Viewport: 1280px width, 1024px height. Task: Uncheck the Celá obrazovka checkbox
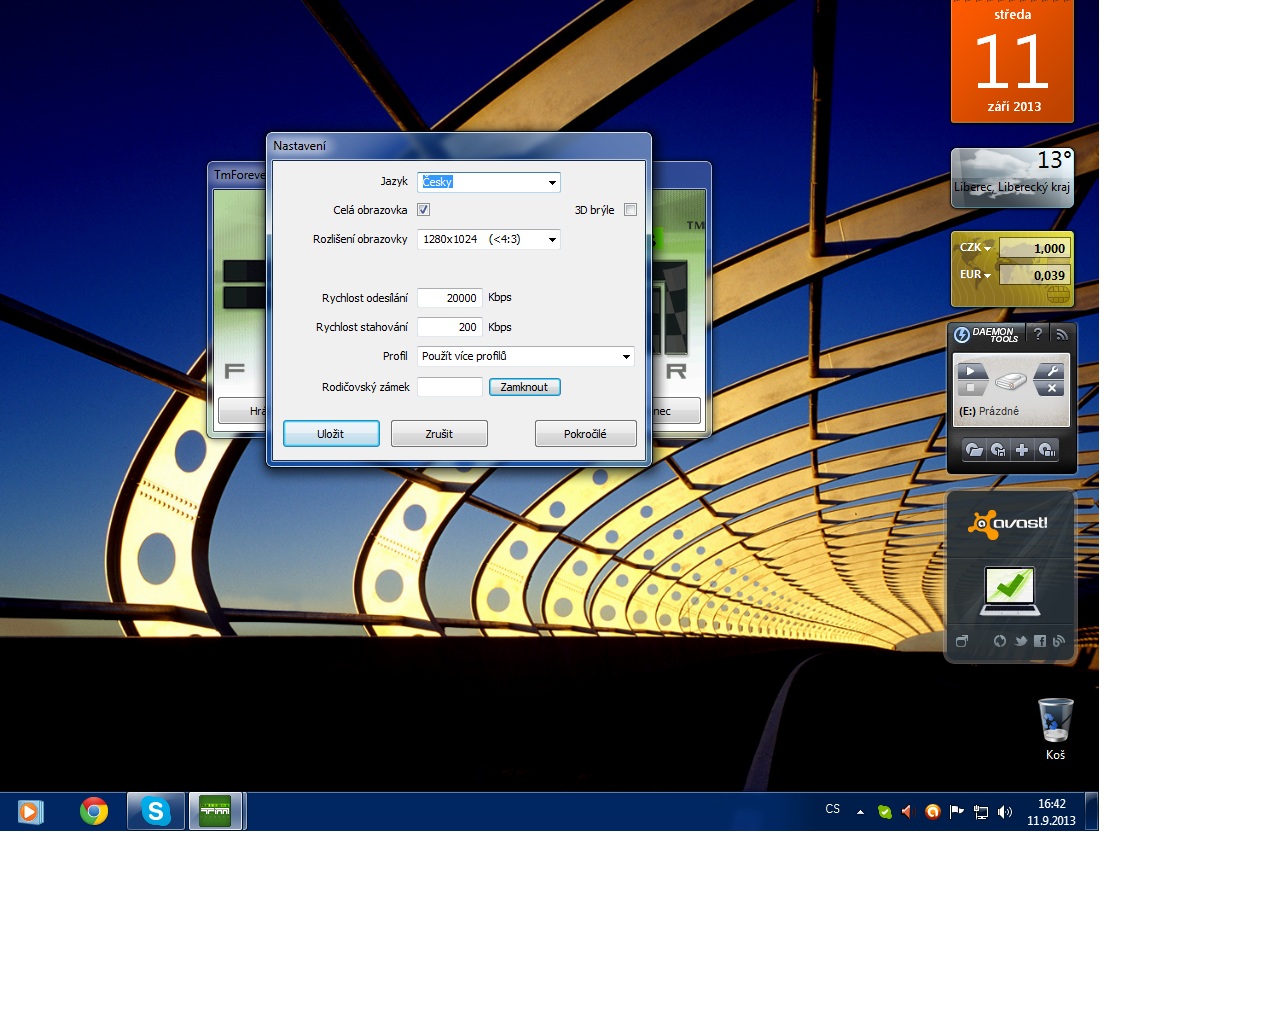(x=424, y=210)
